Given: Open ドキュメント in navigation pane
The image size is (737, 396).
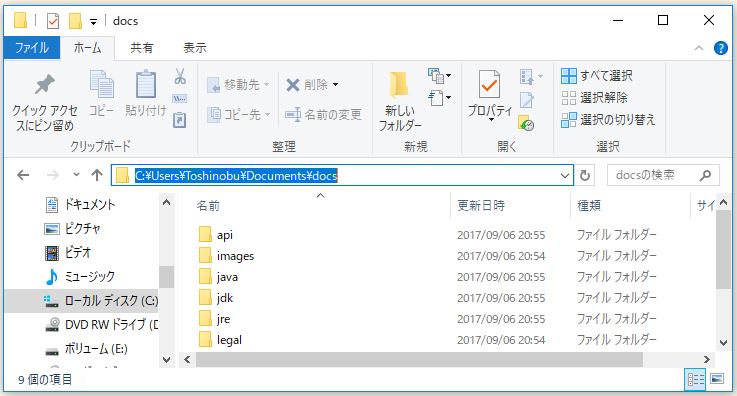Looking at the screenshot, I should click(80, 204).
